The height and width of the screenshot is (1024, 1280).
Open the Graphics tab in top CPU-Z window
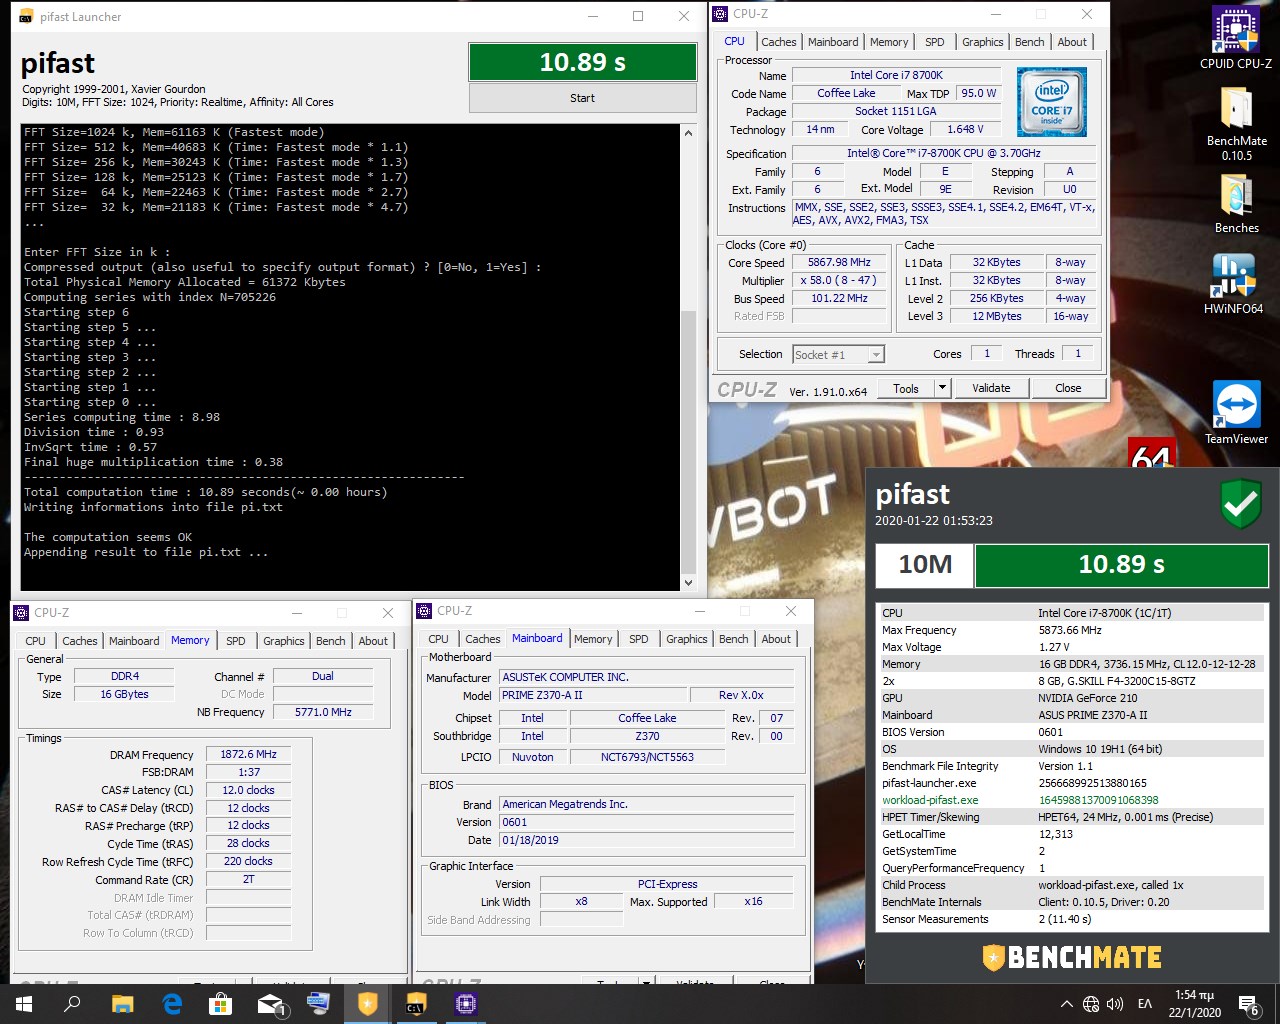click(x=982, y=42)
